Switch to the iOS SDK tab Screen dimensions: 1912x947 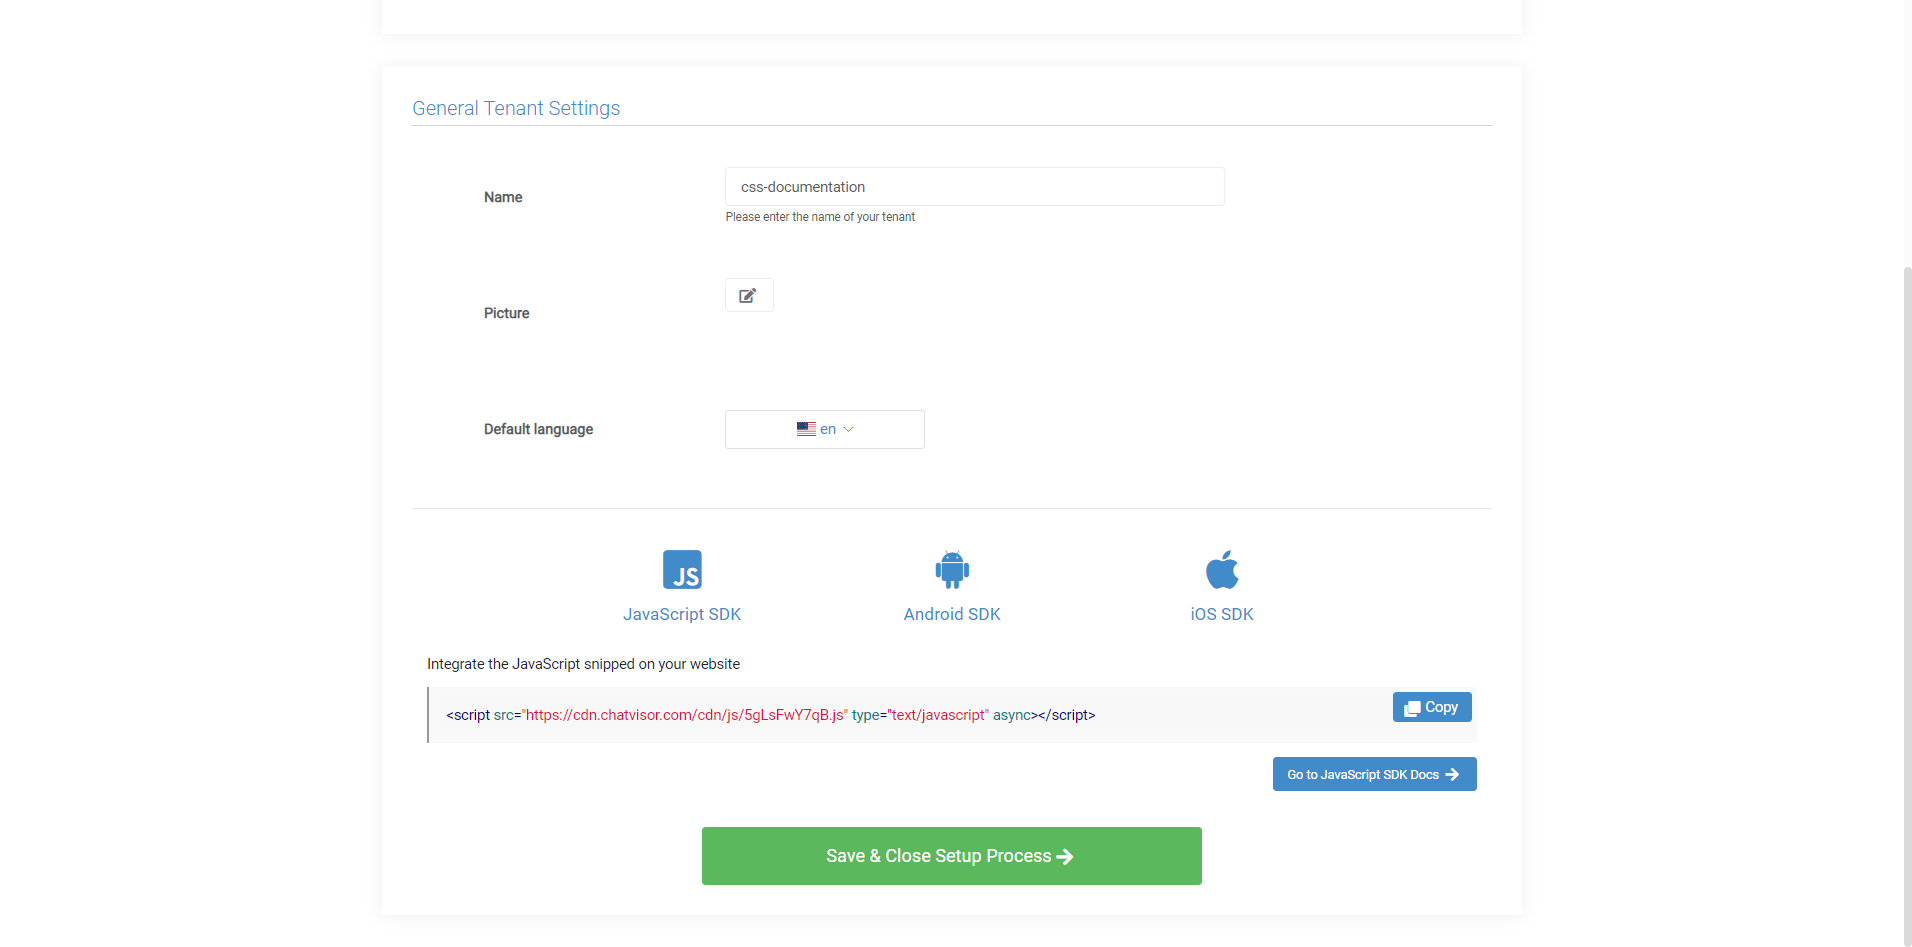(x=1222, y=614)
